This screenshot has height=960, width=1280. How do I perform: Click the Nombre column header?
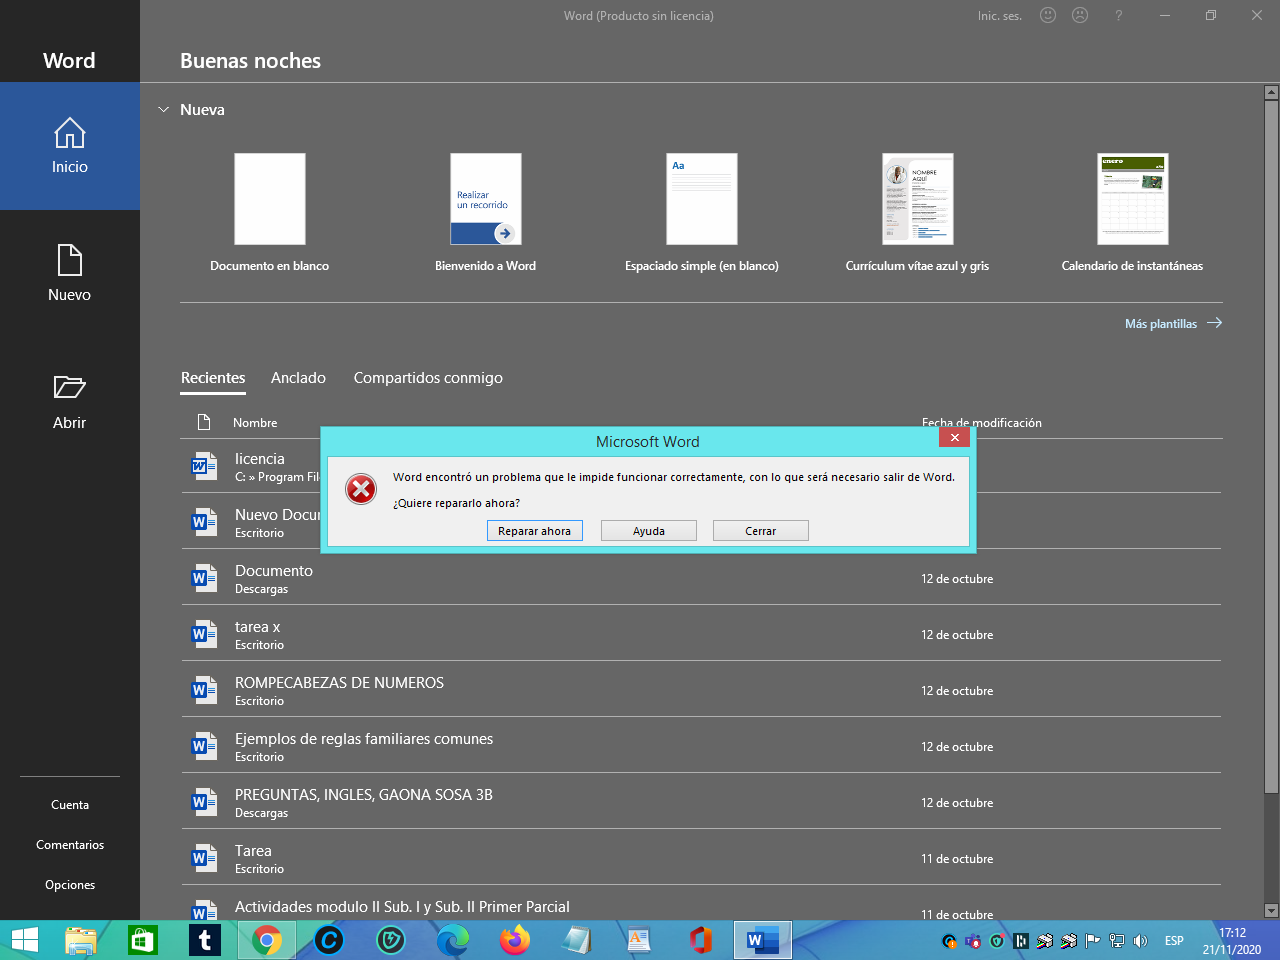click(x=255, y=423)
